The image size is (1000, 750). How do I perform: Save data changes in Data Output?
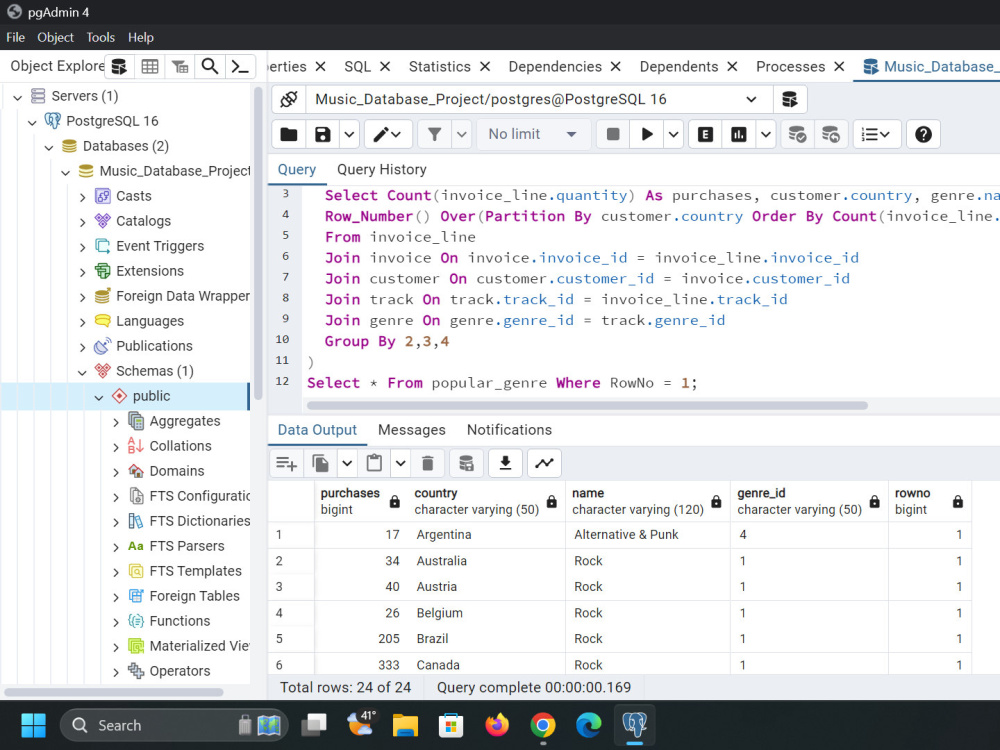[465, 462]
